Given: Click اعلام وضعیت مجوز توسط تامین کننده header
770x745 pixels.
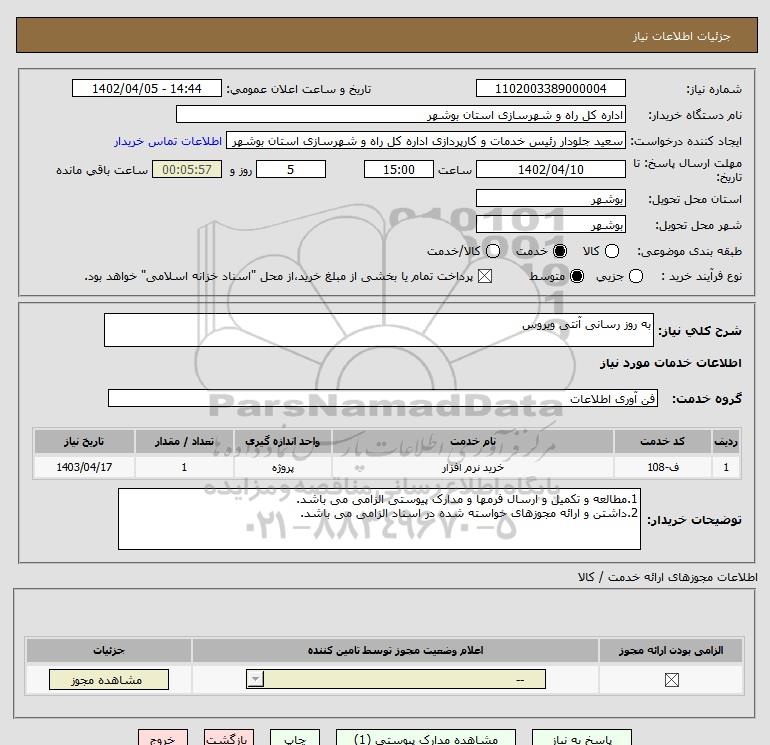Looking at the screenshot, I should [395, 650].
